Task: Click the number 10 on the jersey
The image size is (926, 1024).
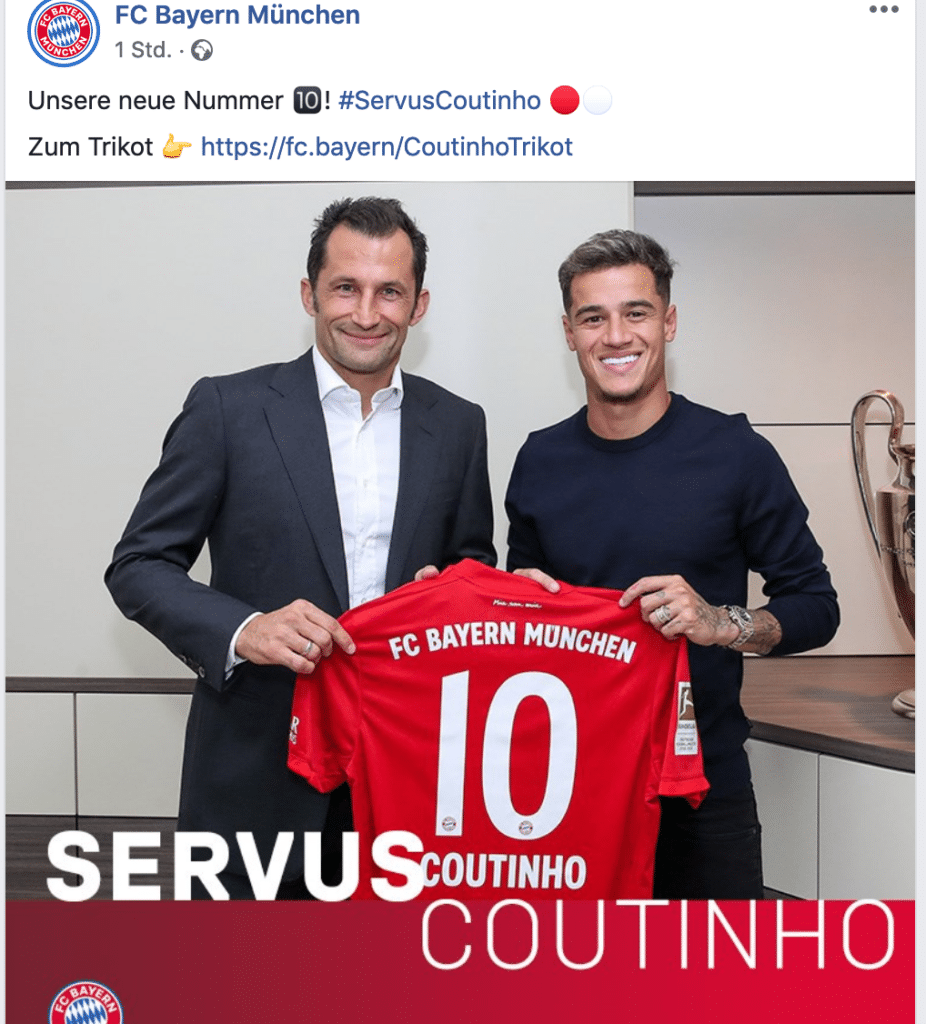Action: (x=507, y=752)
